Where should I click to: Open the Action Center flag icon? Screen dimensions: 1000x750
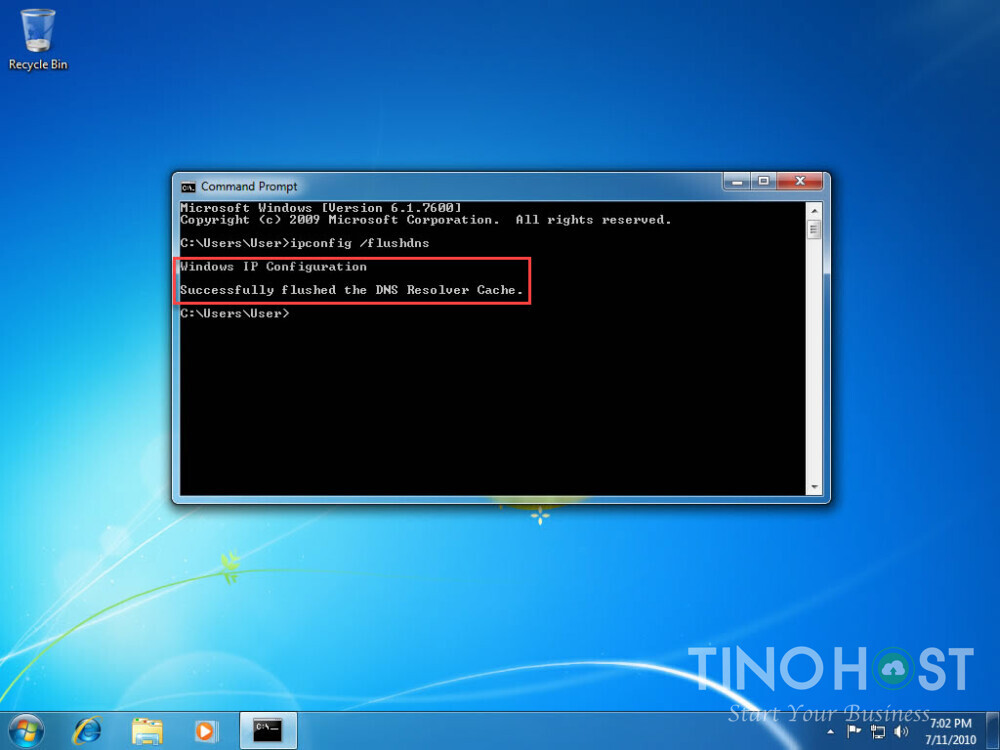coord(854,731)
